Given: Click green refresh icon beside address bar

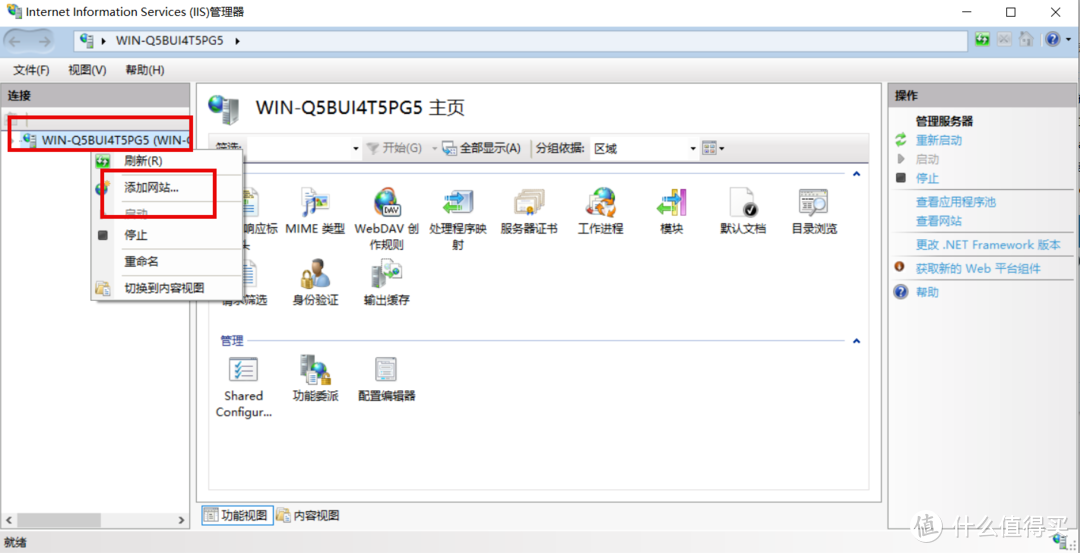Looking at the screenshot, I should point(983,40).
